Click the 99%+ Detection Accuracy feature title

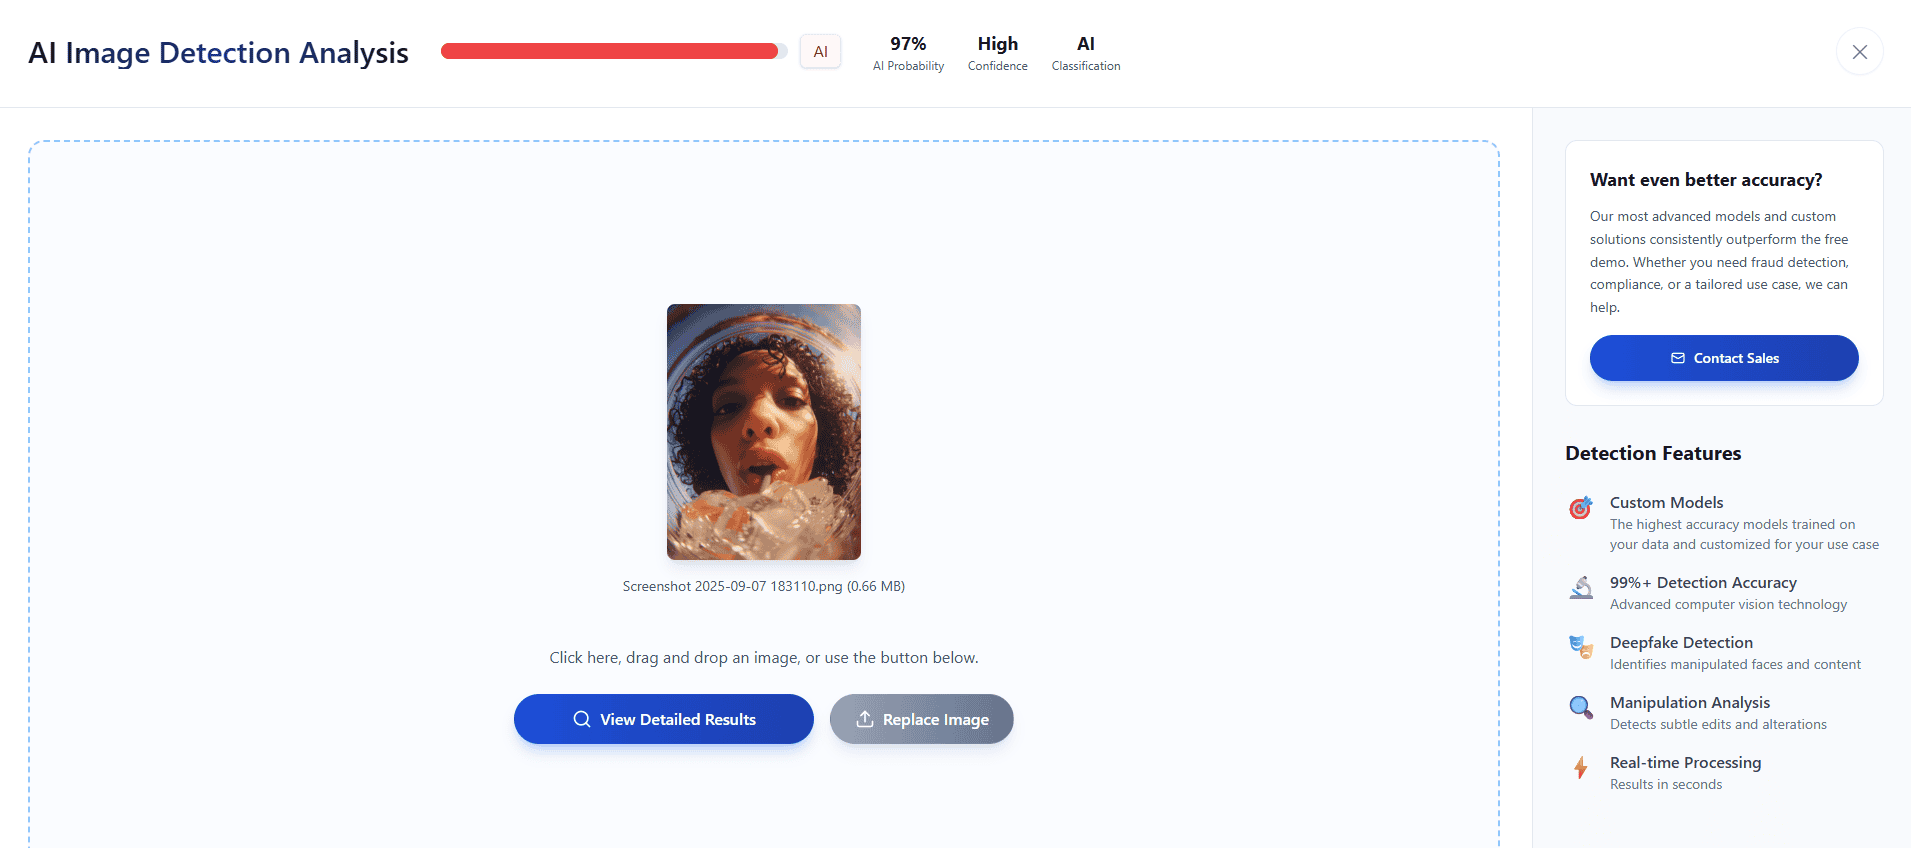[x=1703, y=582]
